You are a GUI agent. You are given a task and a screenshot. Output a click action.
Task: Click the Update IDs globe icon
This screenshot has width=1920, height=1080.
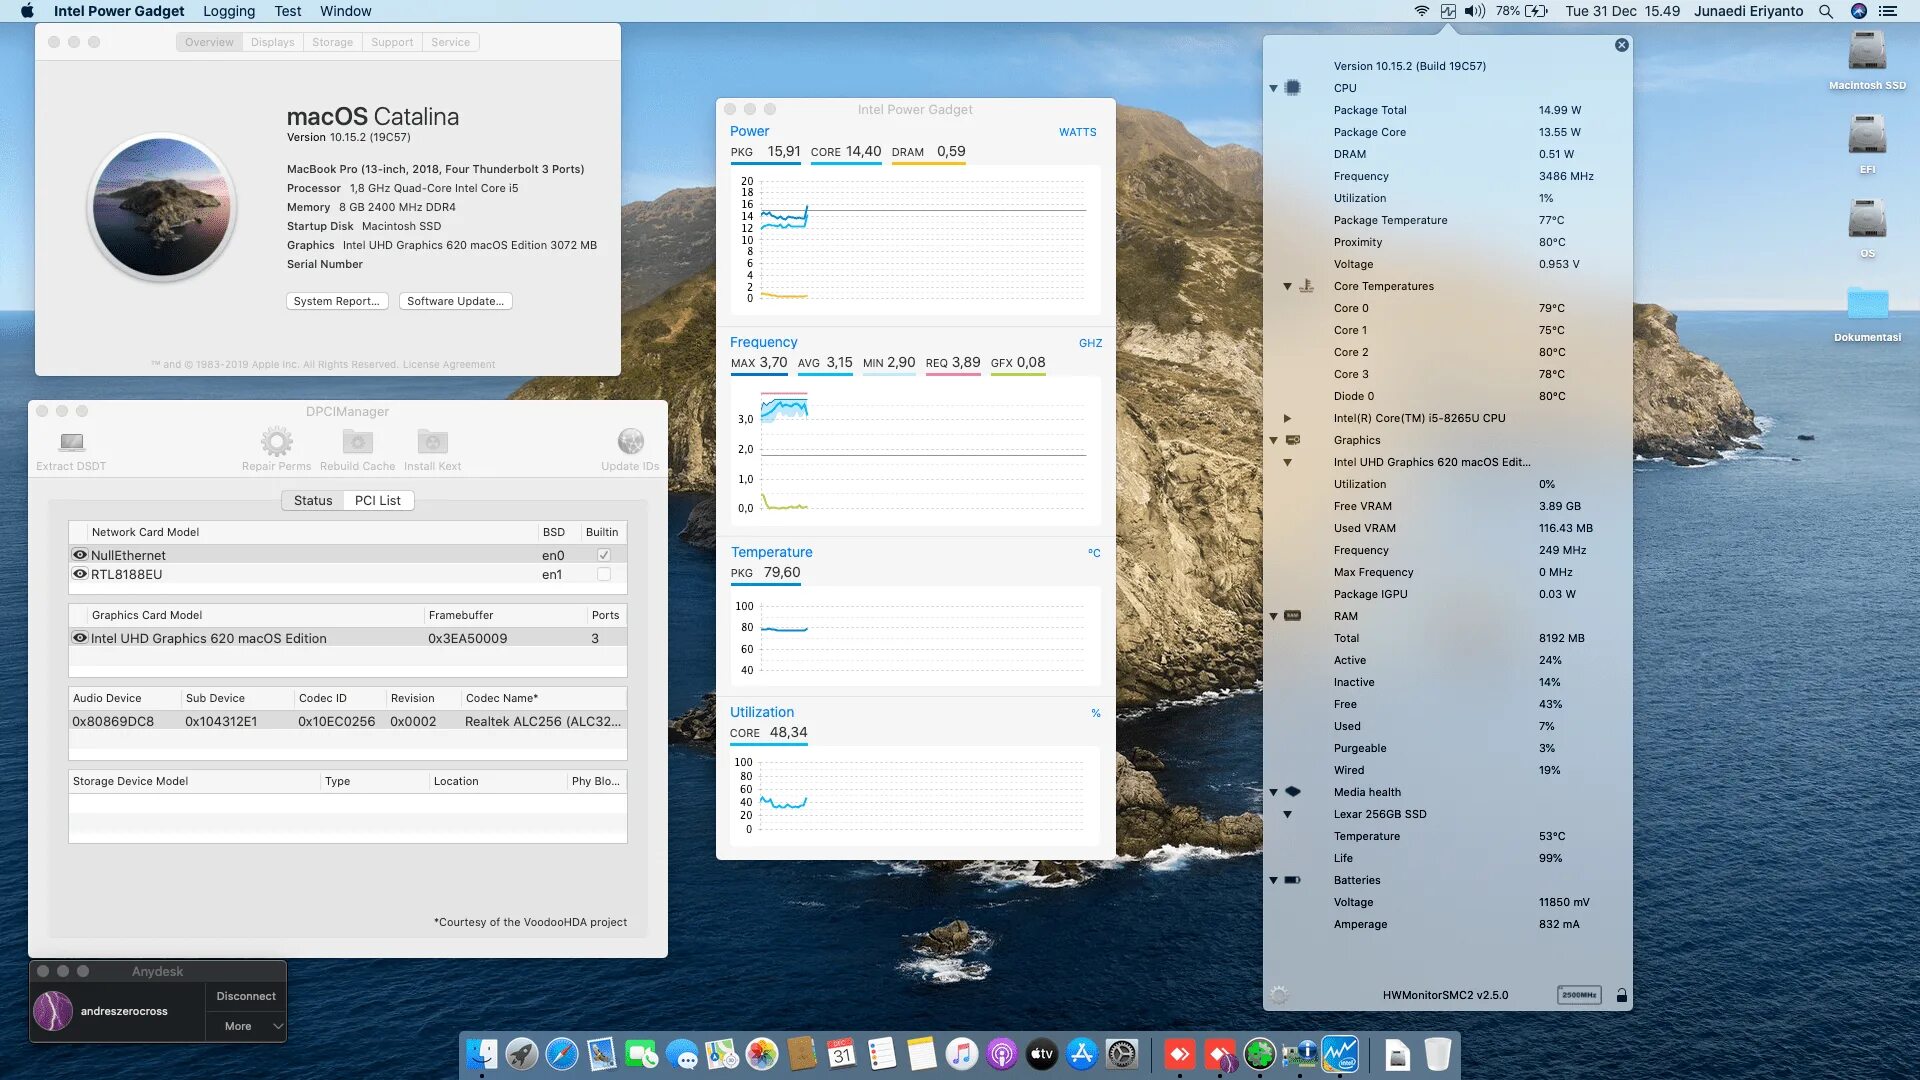(x=630, y=442)
